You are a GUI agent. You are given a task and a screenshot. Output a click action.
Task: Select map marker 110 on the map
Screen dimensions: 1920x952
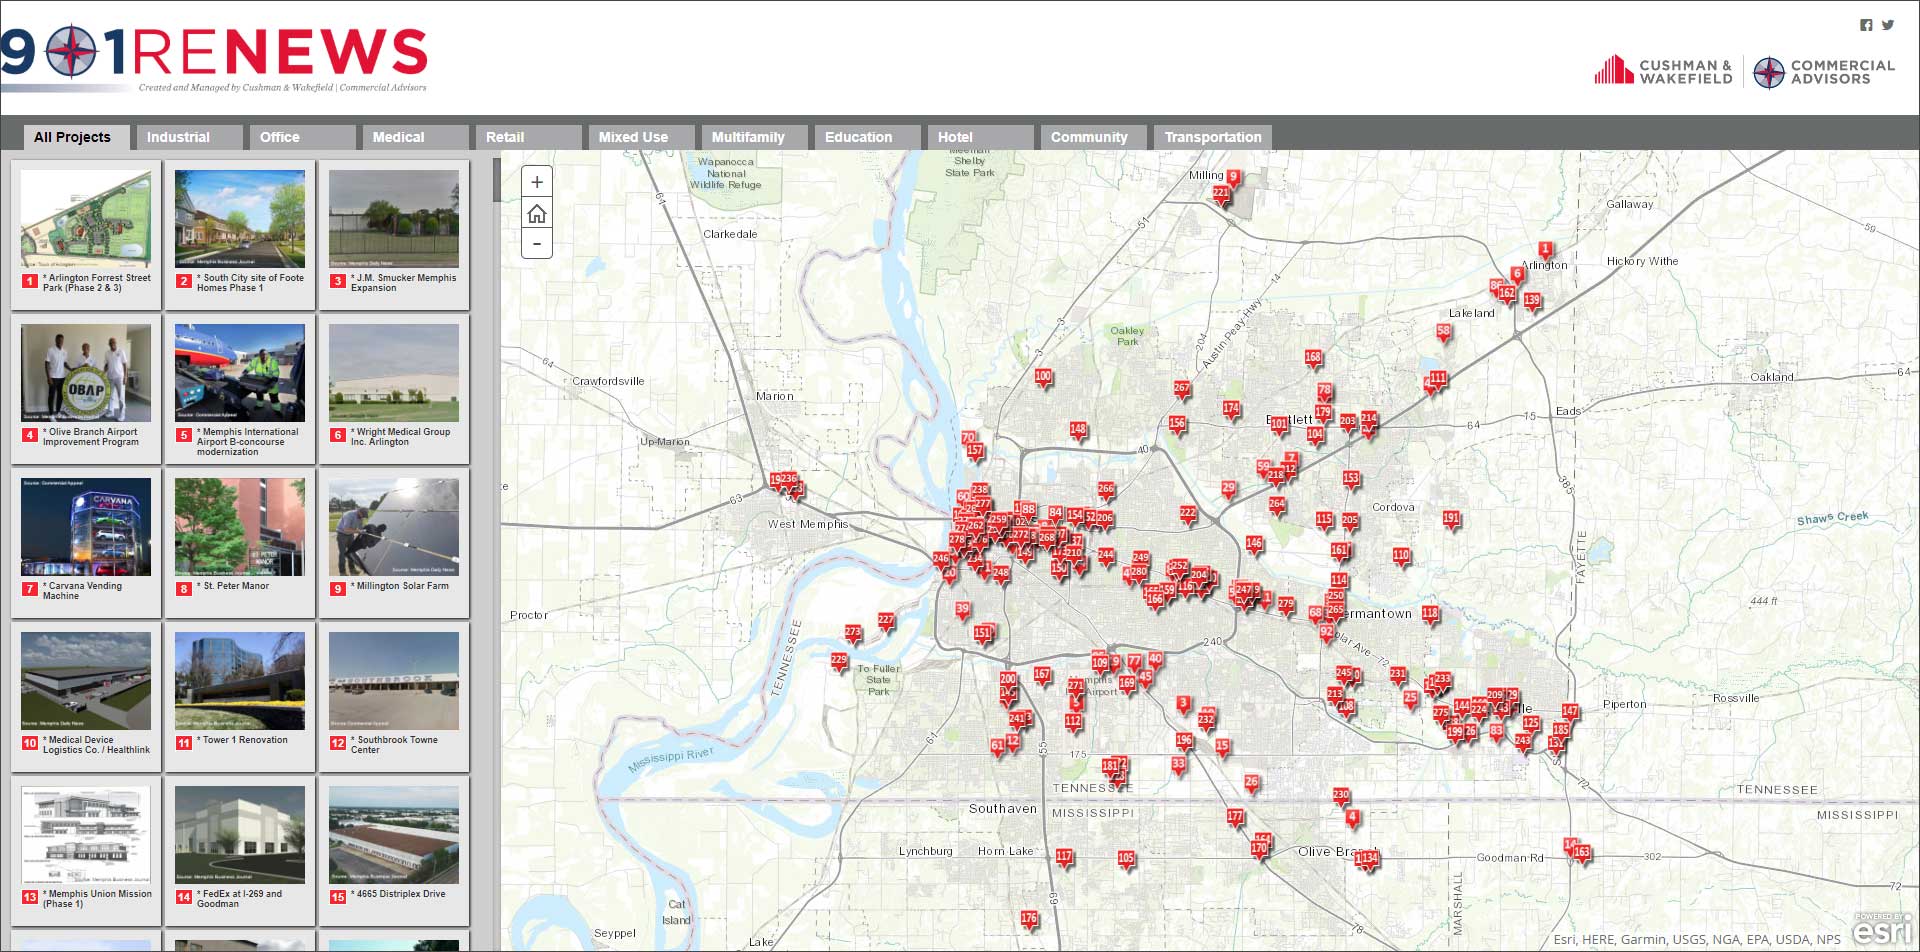pyautogui.click(x=1401, y=556)
